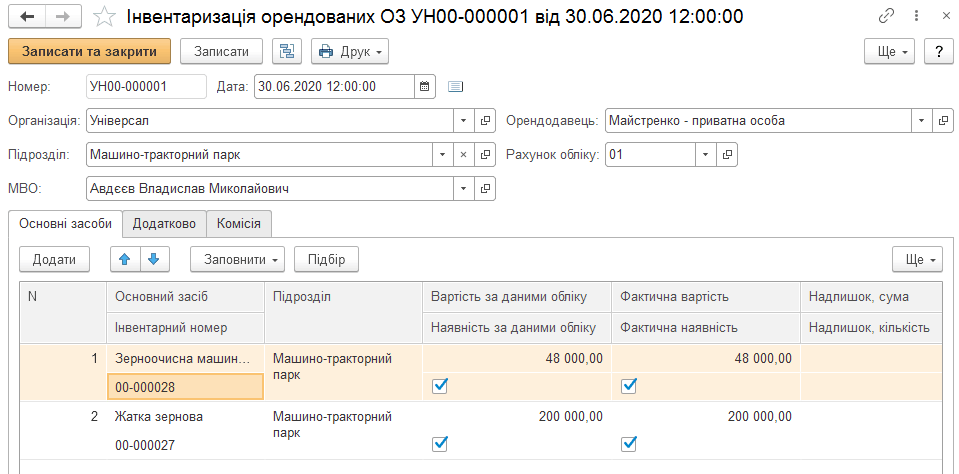Open Рахунок обліку record with open icon
Image resolution: width=959 pixels, height=474 pixels.
click(x=727, y=155)
